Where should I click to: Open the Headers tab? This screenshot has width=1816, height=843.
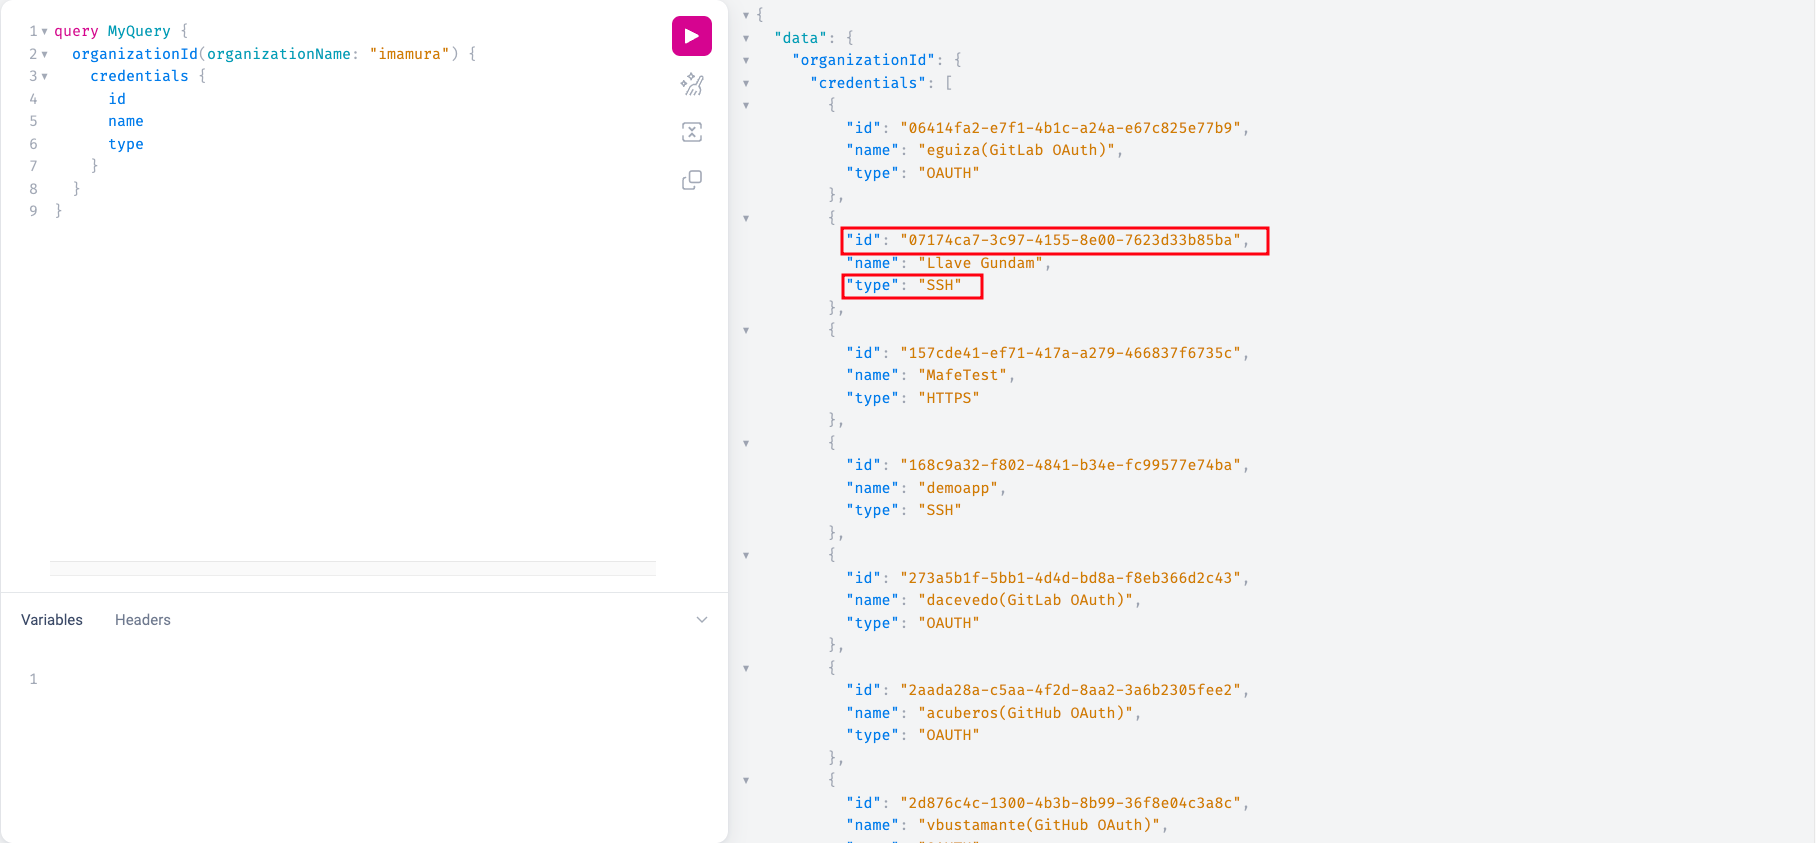pos(143,620)
